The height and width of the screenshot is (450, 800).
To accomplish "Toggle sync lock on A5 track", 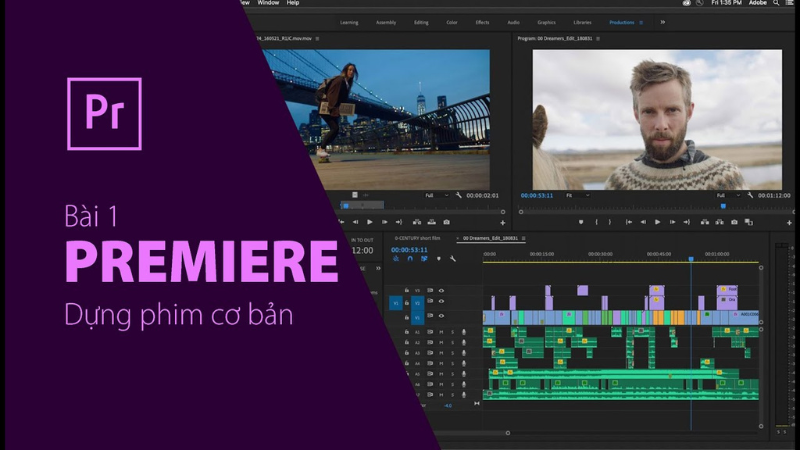I will coord(430,374).
